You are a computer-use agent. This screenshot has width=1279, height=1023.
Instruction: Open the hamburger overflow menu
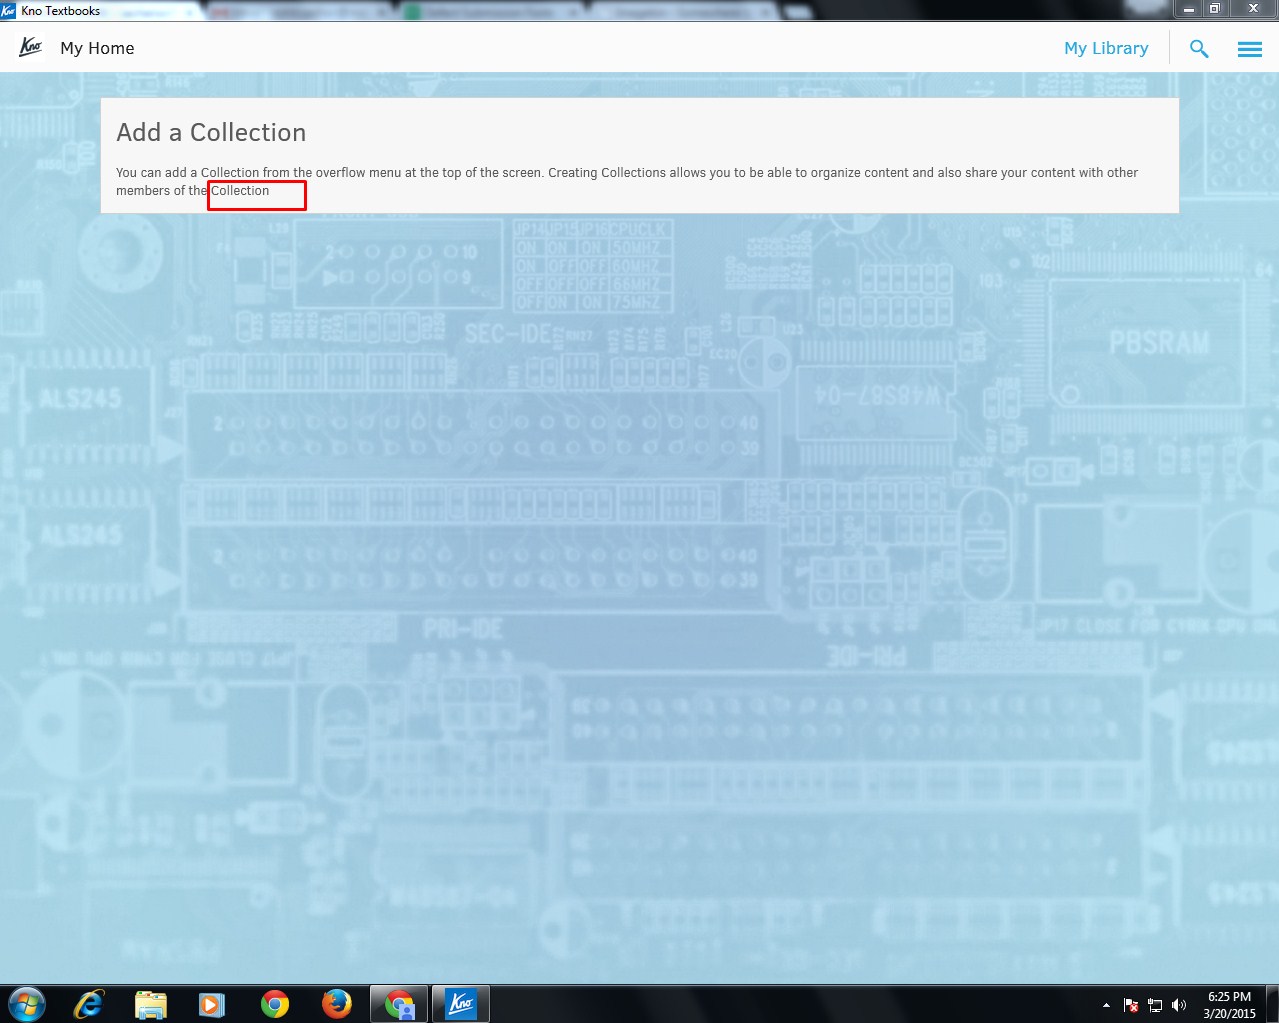[x=1249, y=48]
